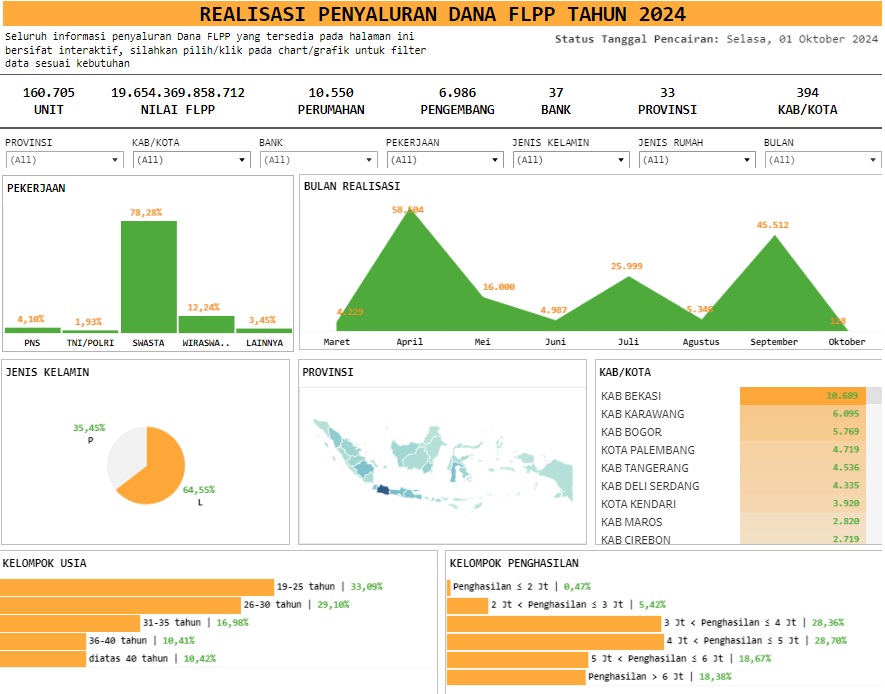Click the LAINNYA axis label
885x694 pixels.
click(x=264, y=342)
